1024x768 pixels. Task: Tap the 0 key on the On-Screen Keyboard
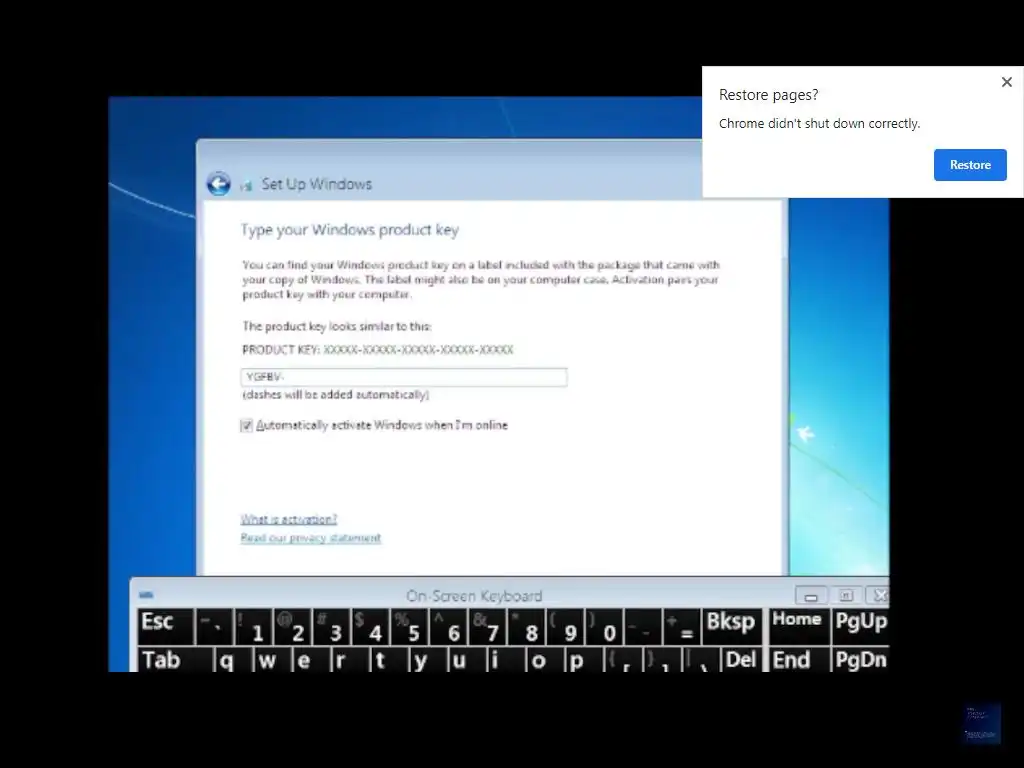(604, 626)
